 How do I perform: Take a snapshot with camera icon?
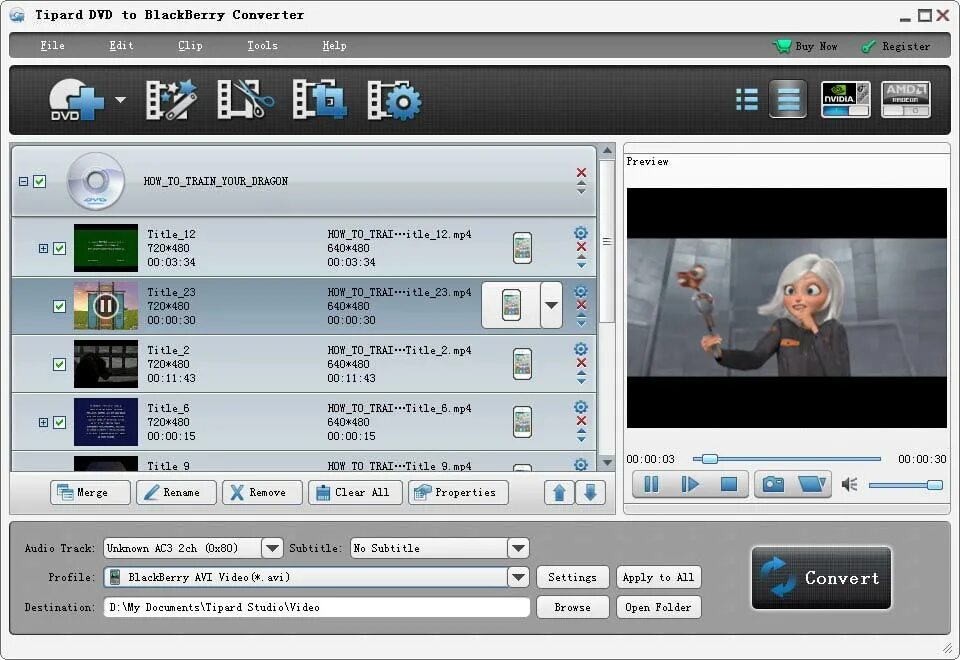click(773, 484)
